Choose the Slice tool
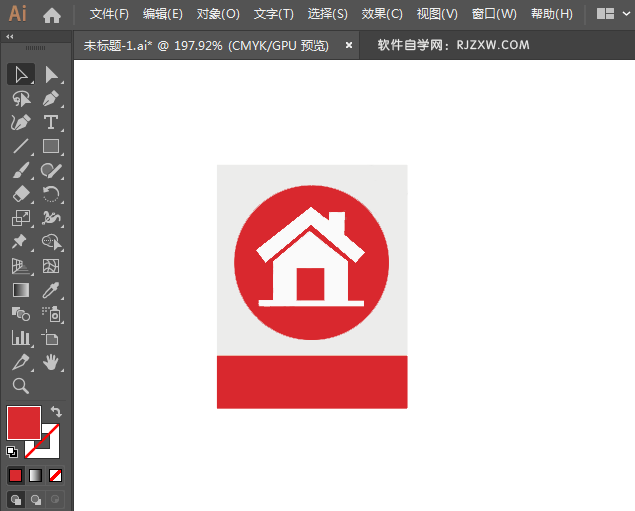Viewport: 635px width, 511px height. click(x=21, y=362)
